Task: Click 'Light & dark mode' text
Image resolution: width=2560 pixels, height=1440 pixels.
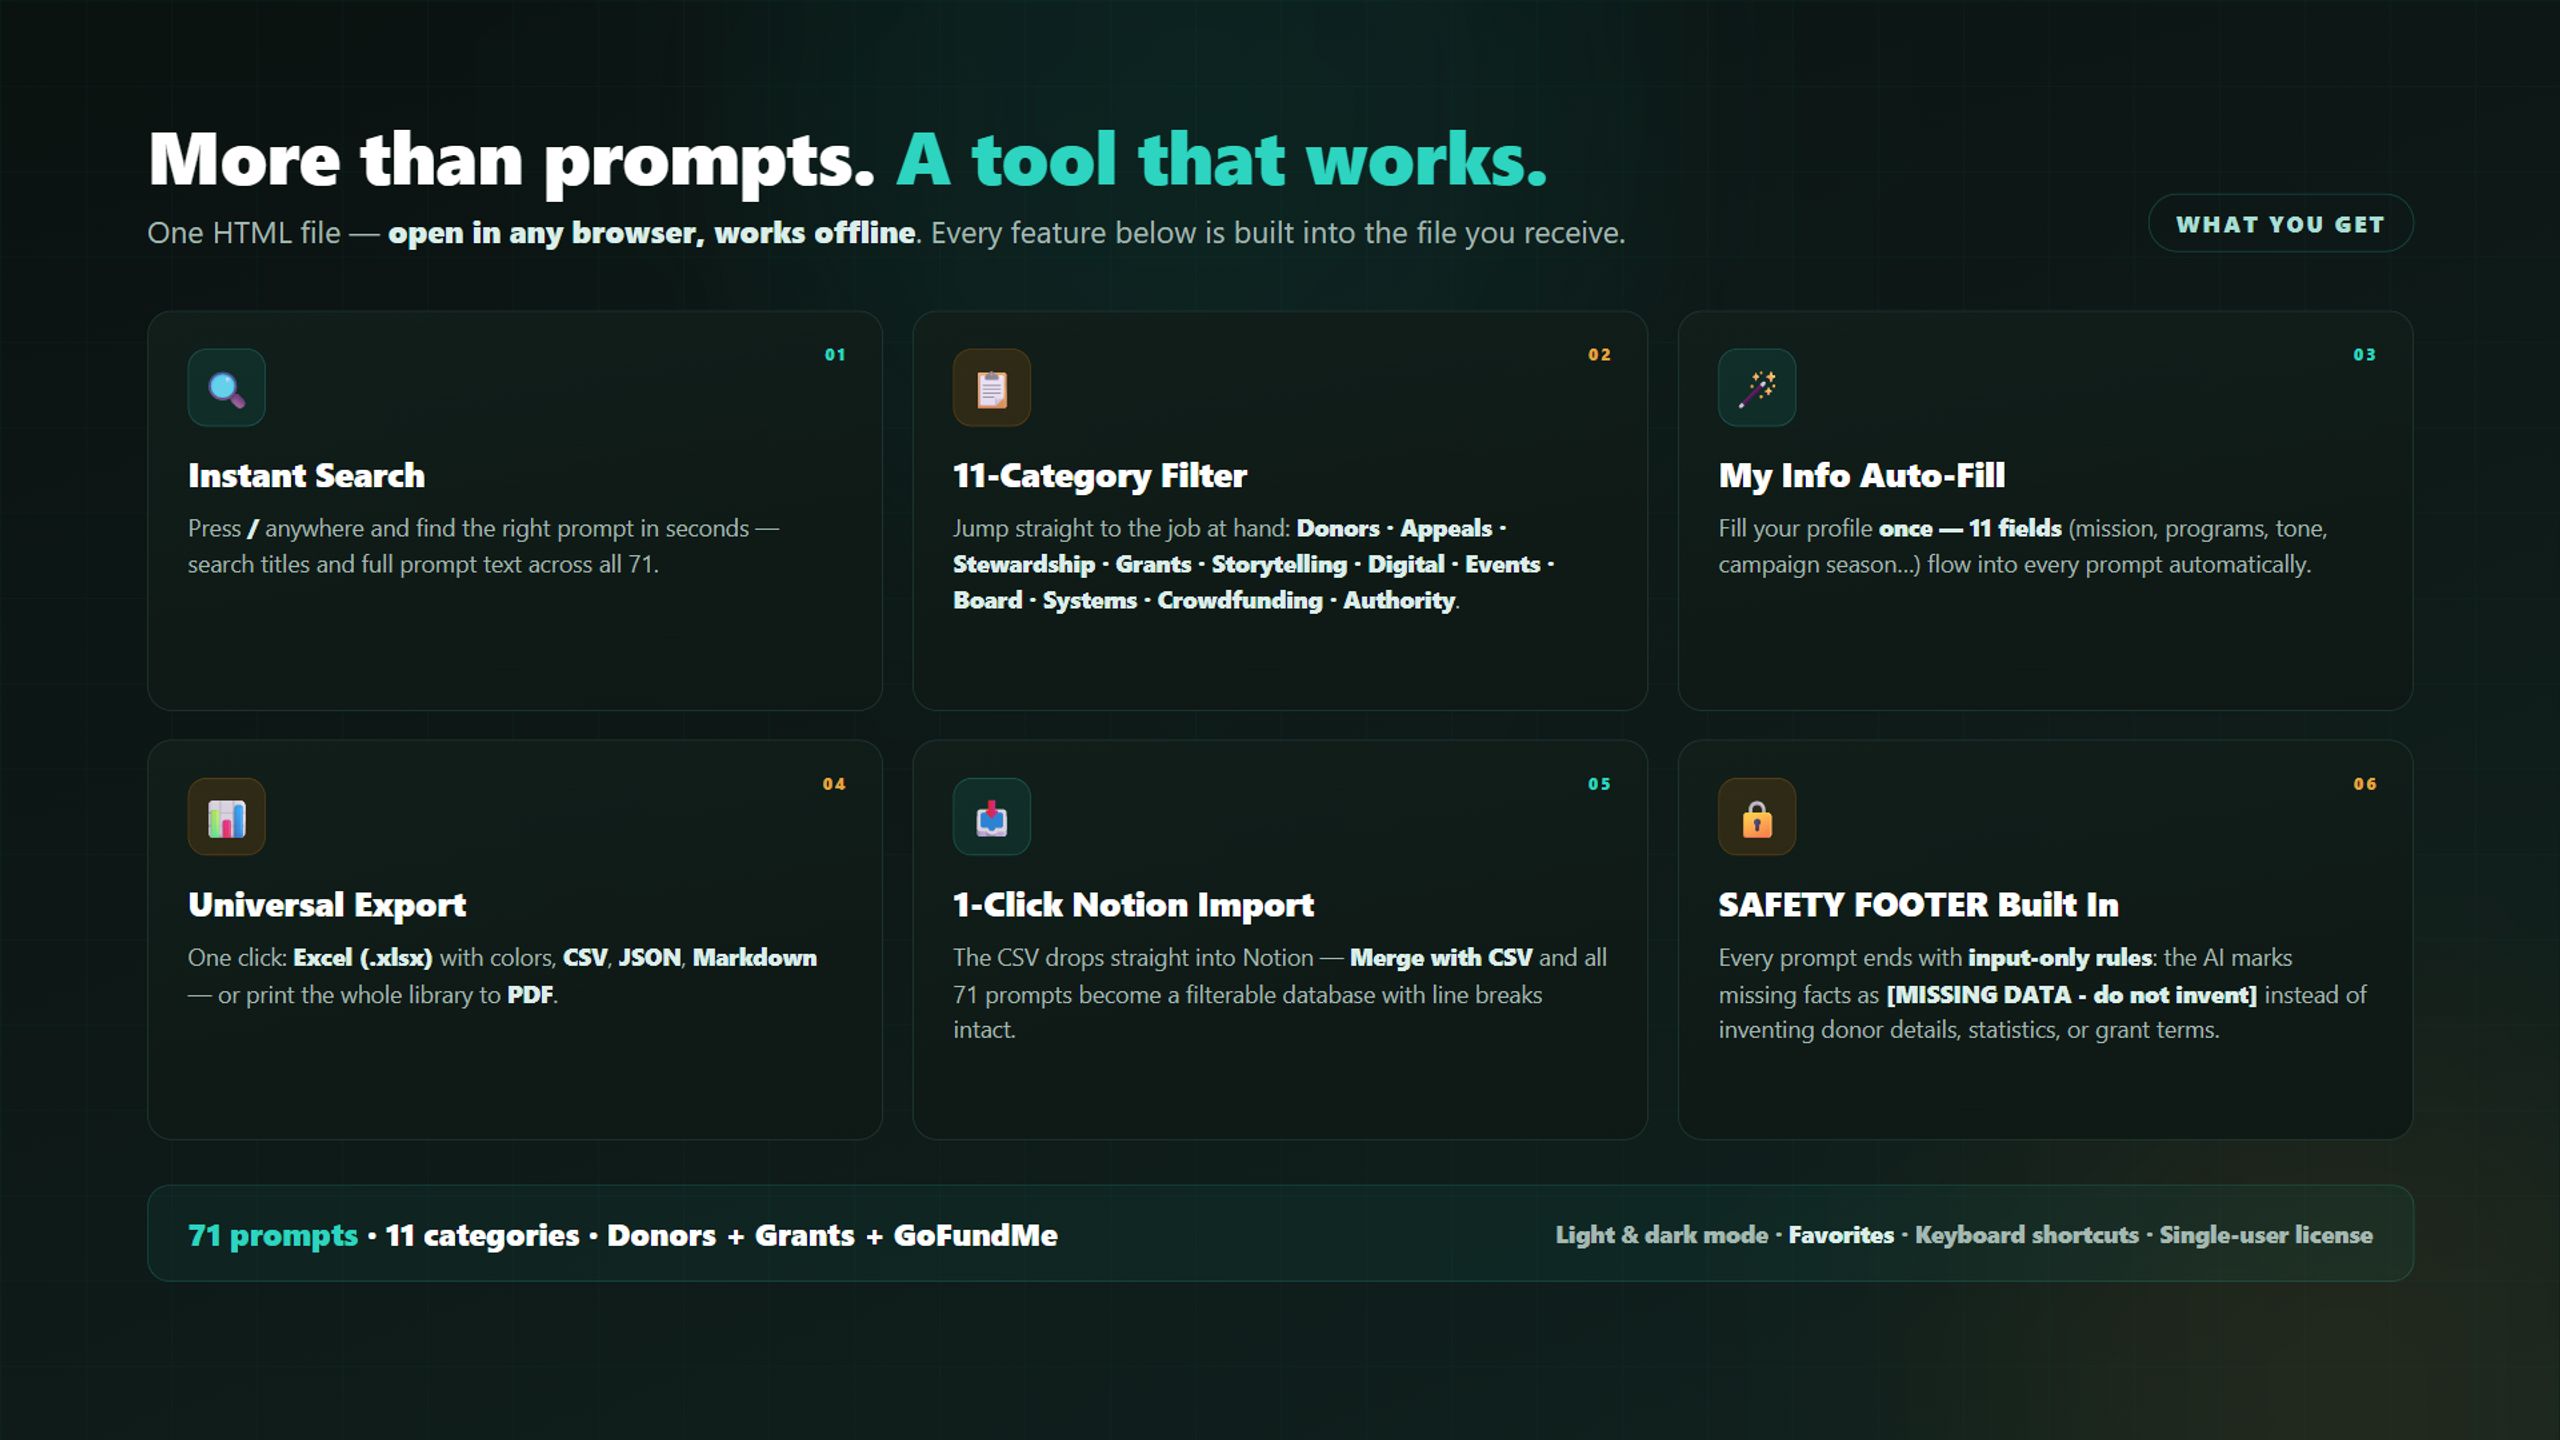Action: [1661, 1236]
